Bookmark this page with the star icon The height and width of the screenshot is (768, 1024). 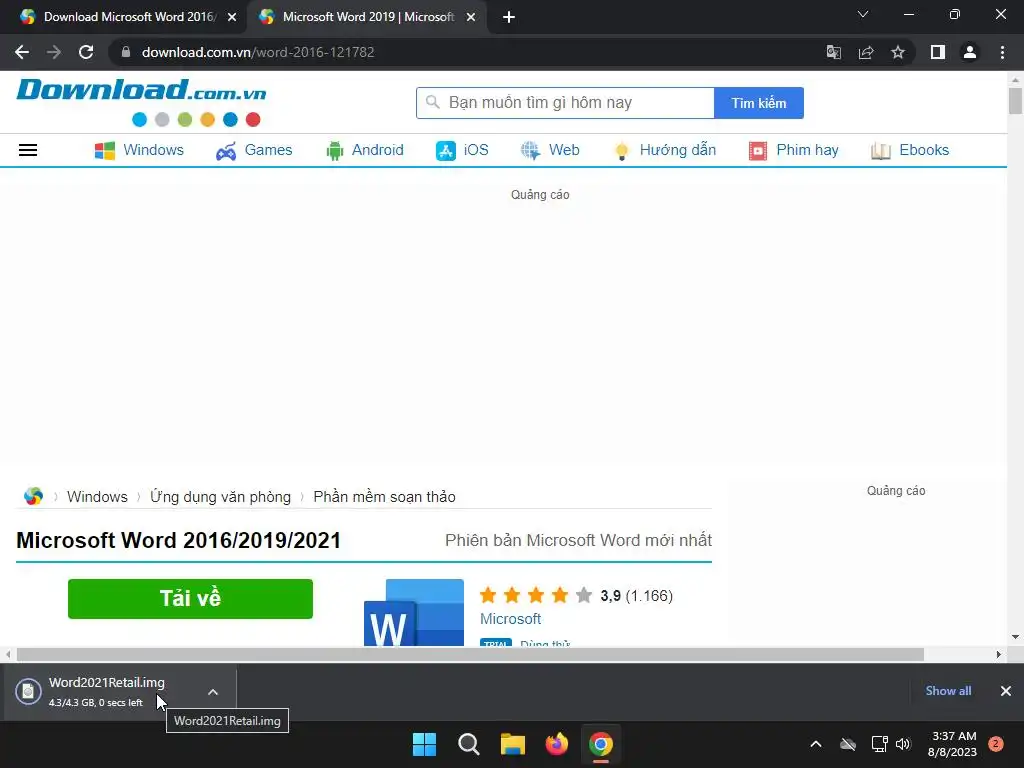point(898,52)
